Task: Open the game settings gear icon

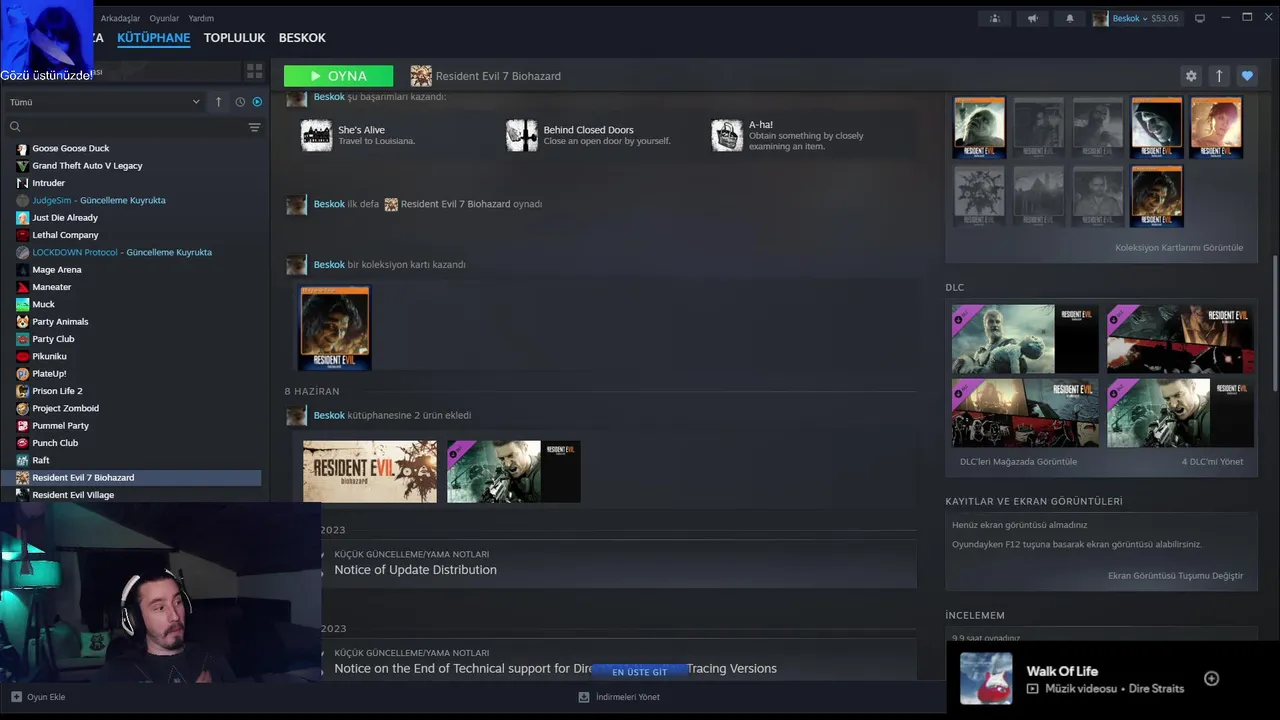Action: [x=1191, y=76]
